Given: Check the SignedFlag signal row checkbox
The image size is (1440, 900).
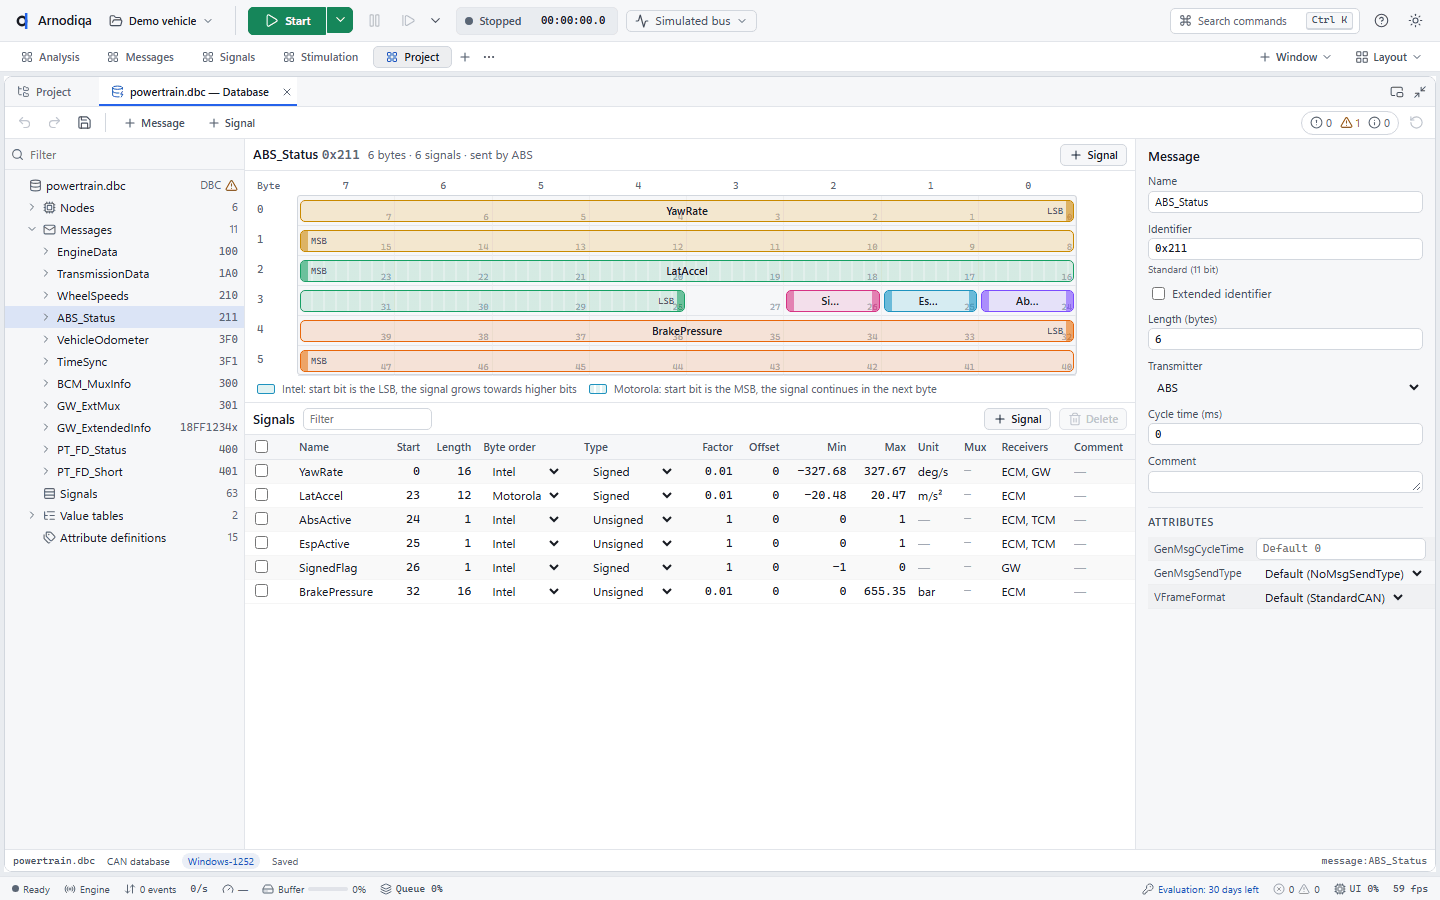Looking at the screenshot, I should tap(262, 567).
